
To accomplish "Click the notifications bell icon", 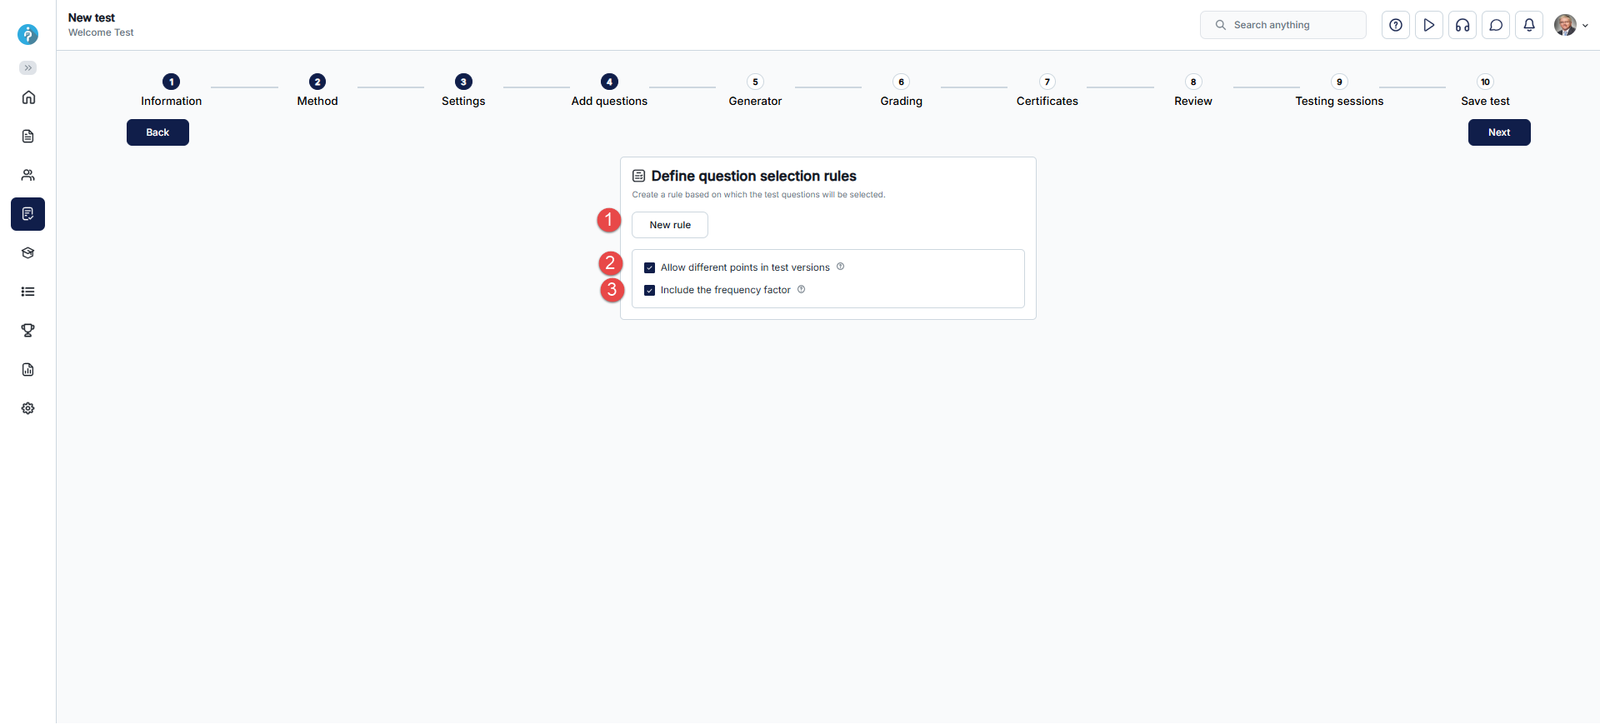I will (1529, 25).
